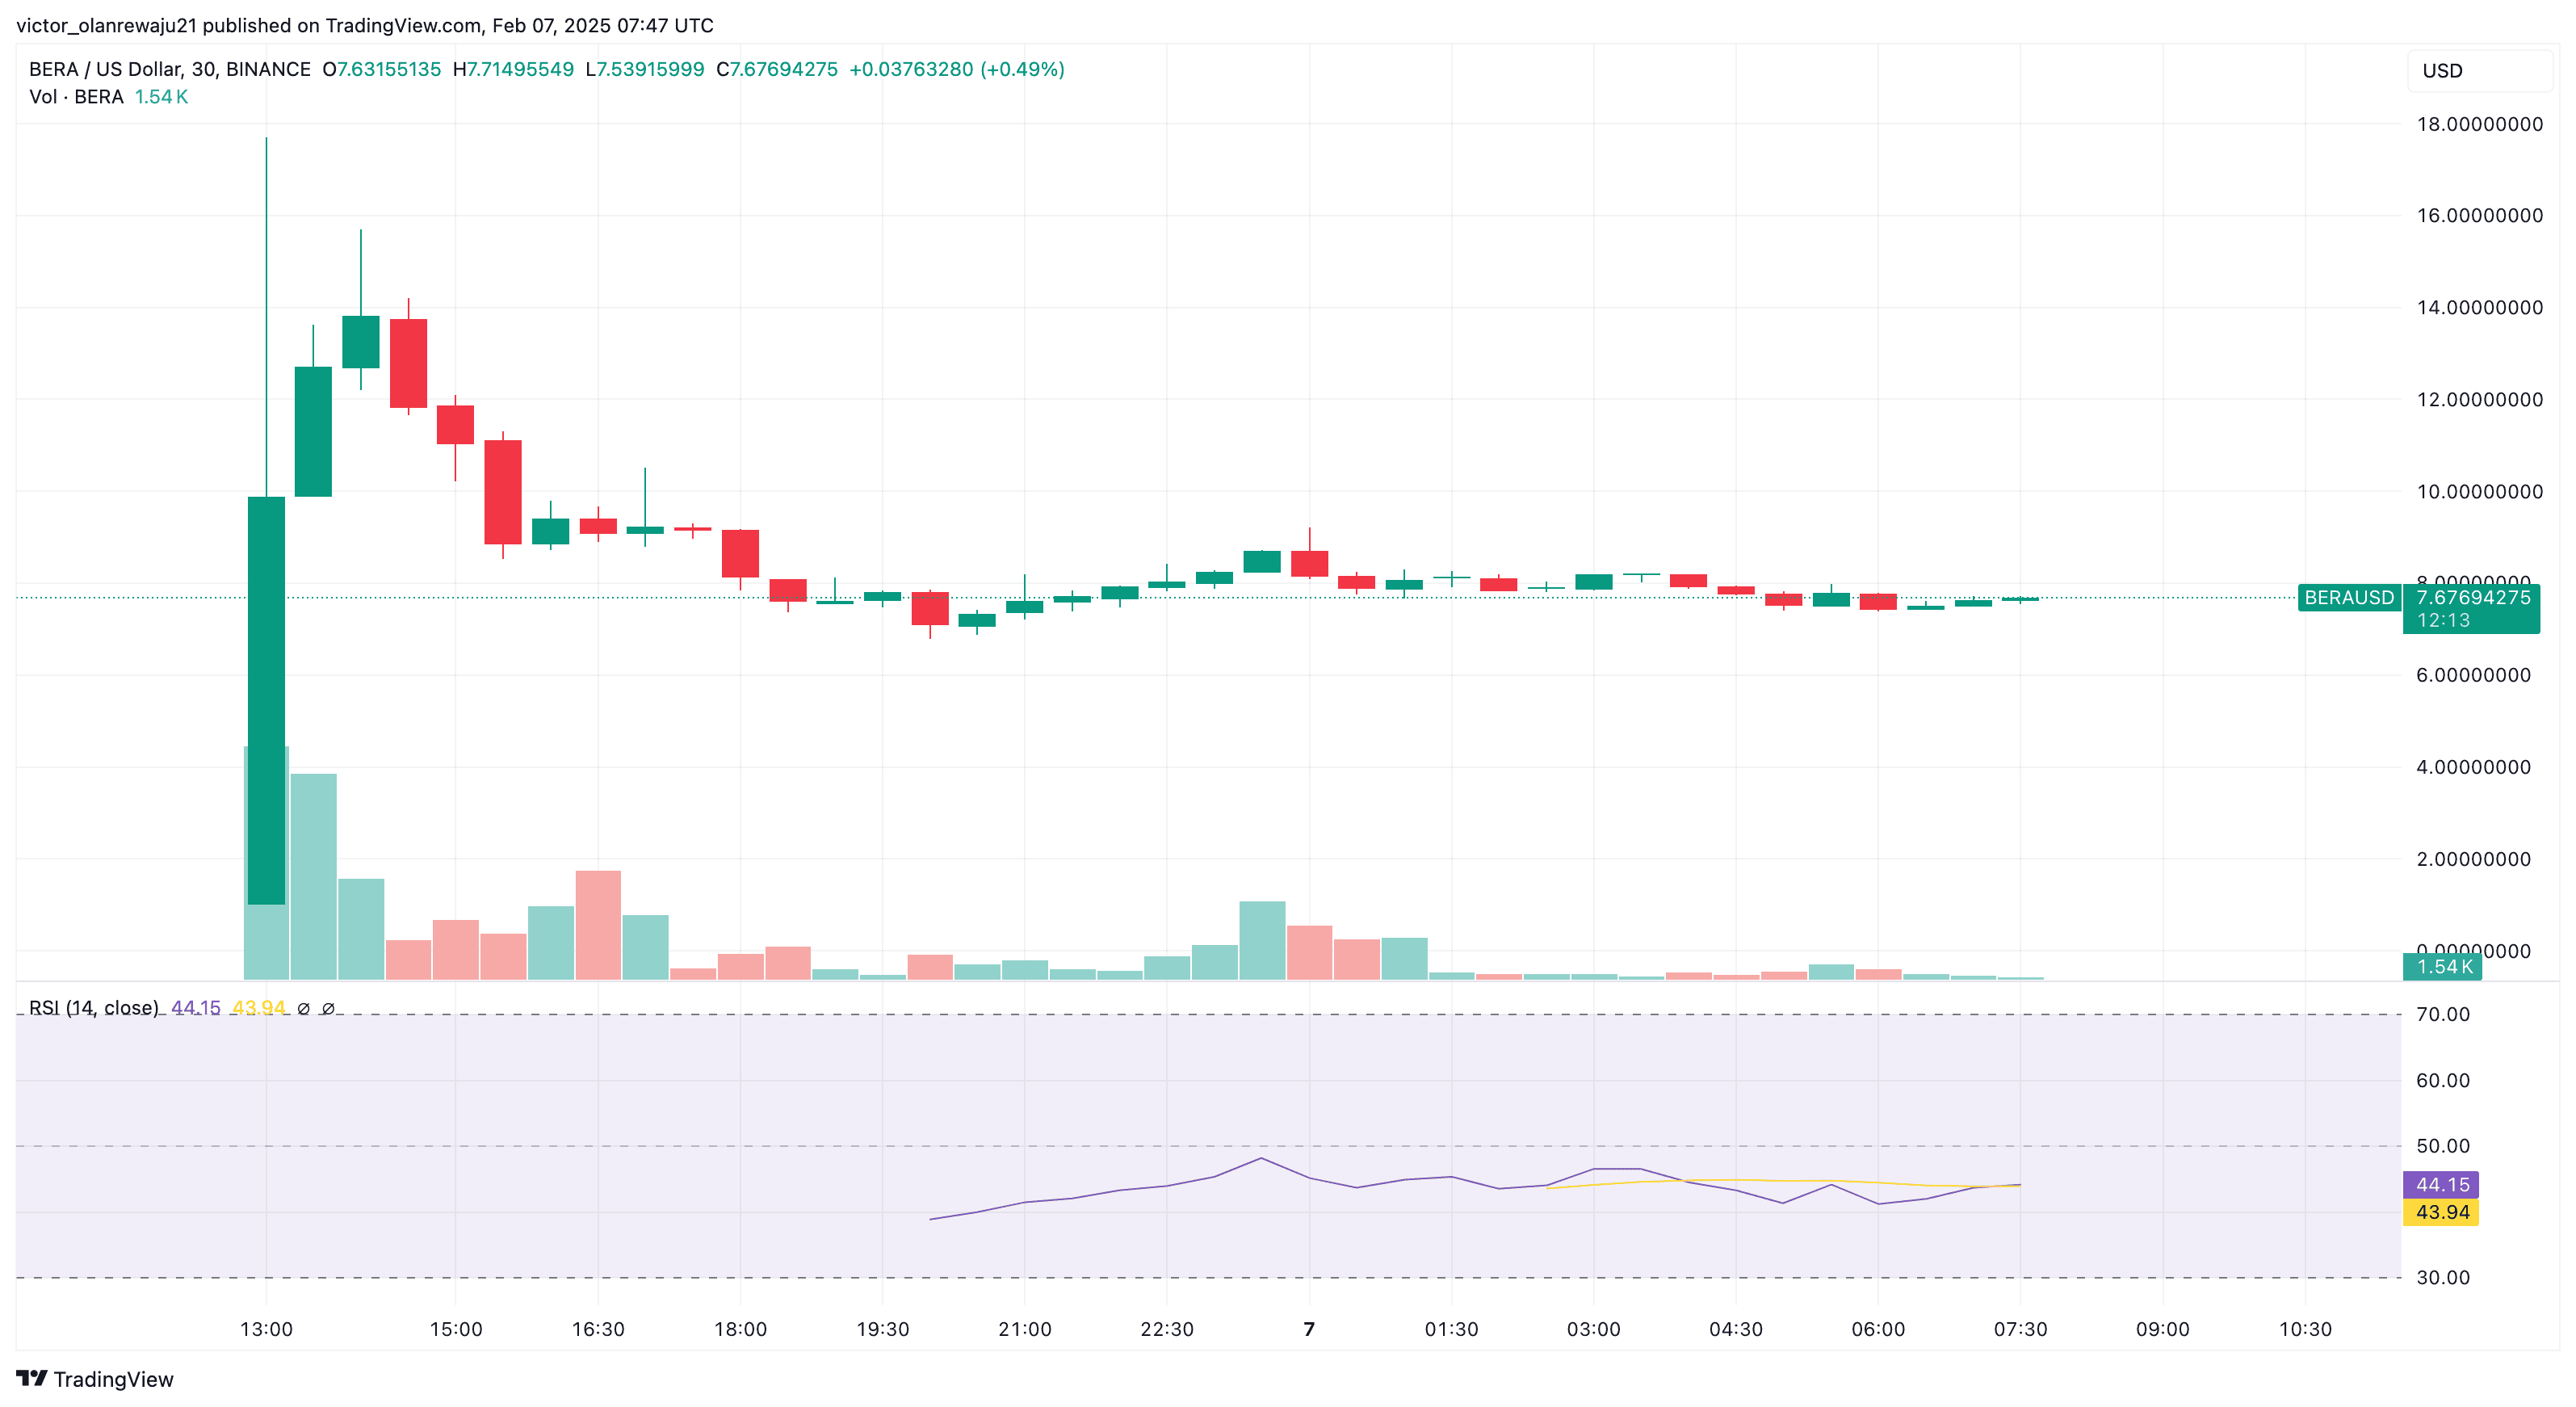Click the 21:00 time axis label
Image resolution: width=2576 pixels, height=1407 pixels.
pyautogui.click(x=1025, y=1329)
